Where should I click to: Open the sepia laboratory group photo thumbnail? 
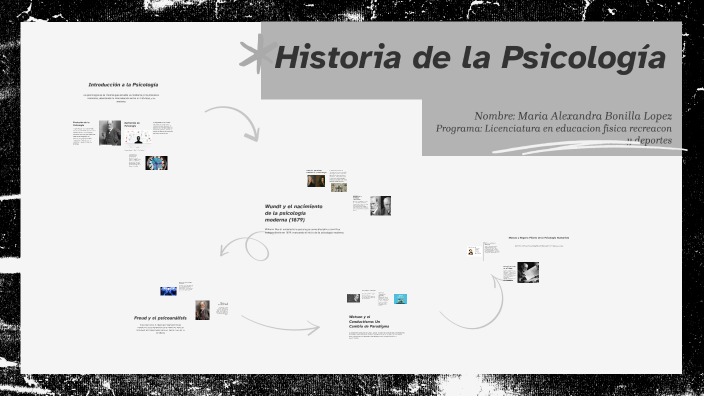[339, 188]
